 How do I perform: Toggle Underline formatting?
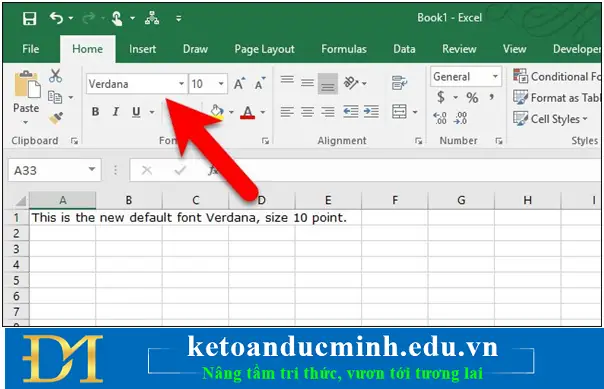point(136,112)
